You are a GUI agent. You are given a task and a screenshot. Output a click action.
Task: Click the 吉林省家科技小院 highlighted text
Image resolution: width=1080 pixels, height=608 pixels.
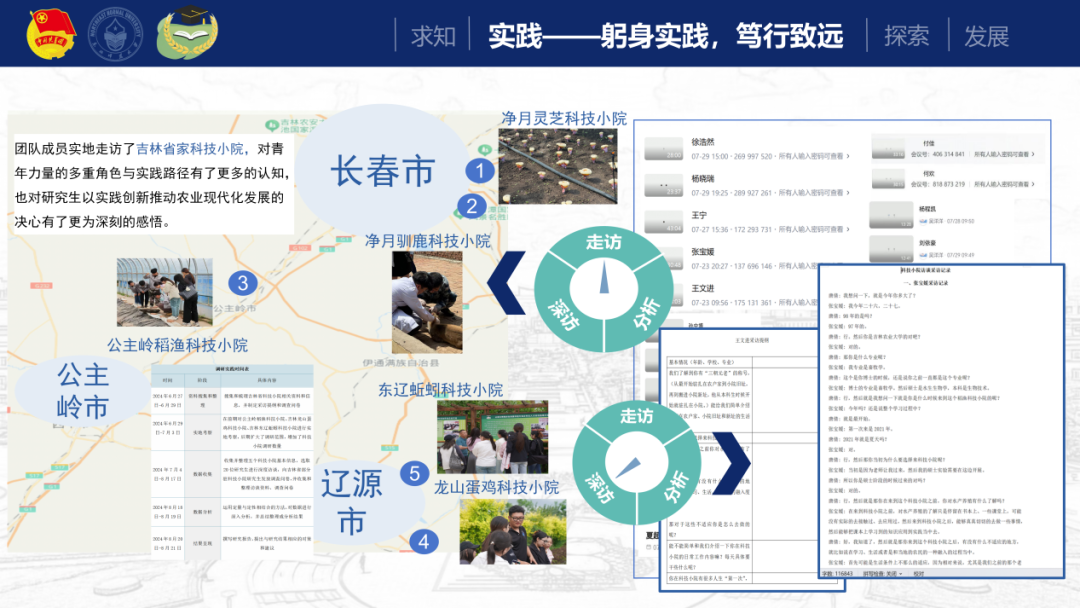tap(190, 149)
